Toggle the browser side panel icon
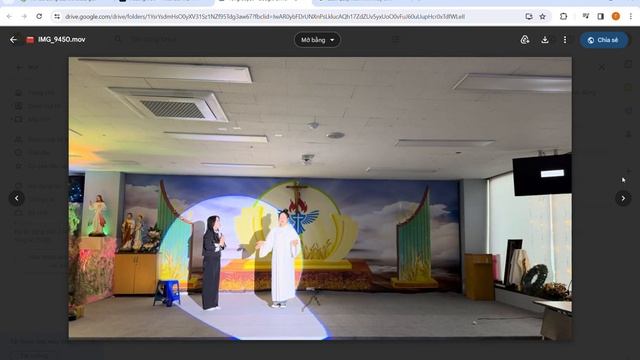Viewport: 640px width, 360px height. click(x=600, y=16)
